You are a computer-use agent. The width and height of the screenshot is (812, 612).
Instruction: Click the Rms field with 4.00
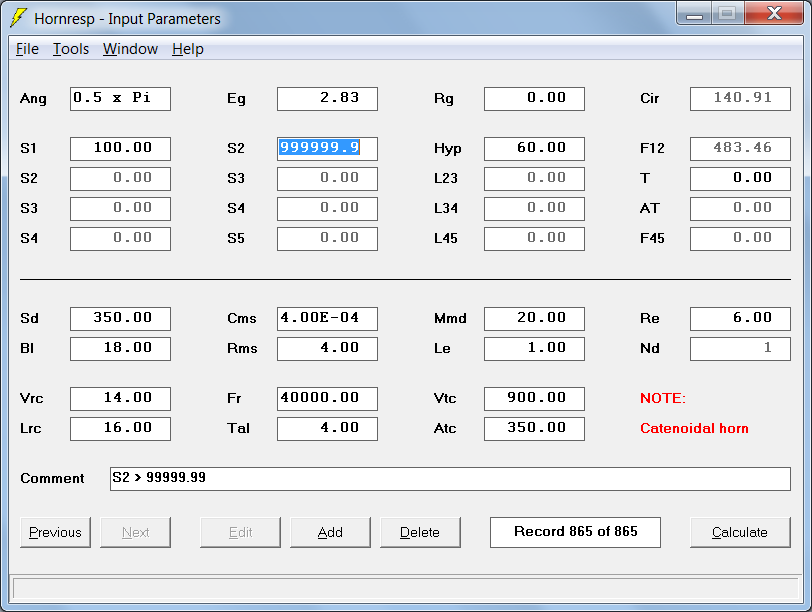tap(327, 348)
